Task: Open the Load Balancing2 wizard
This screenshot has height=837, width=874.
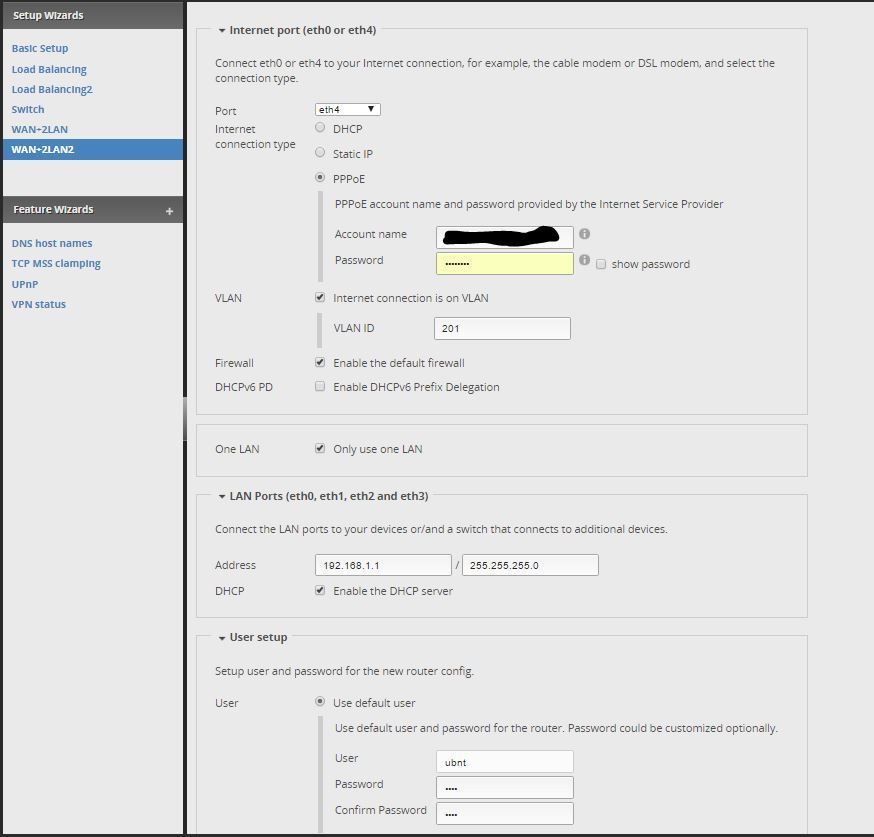Action: point(52,89)
